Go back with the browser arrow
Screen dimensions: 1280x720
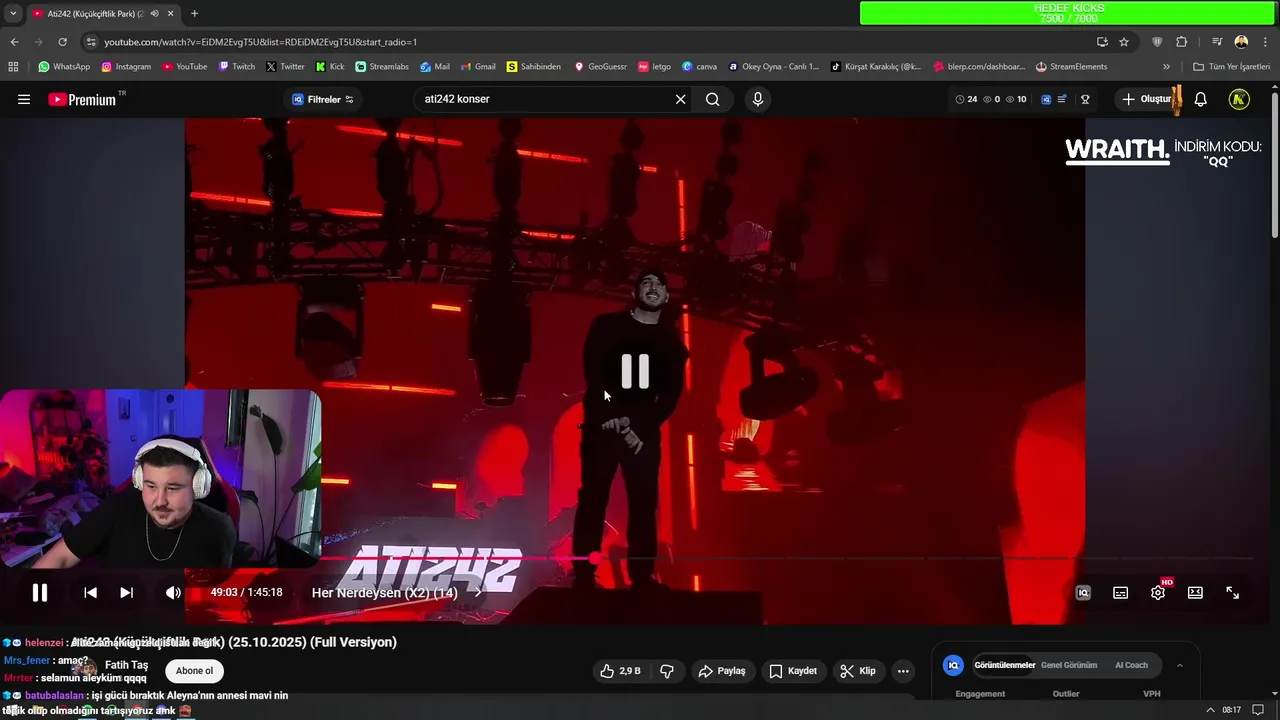coord(14,42)
